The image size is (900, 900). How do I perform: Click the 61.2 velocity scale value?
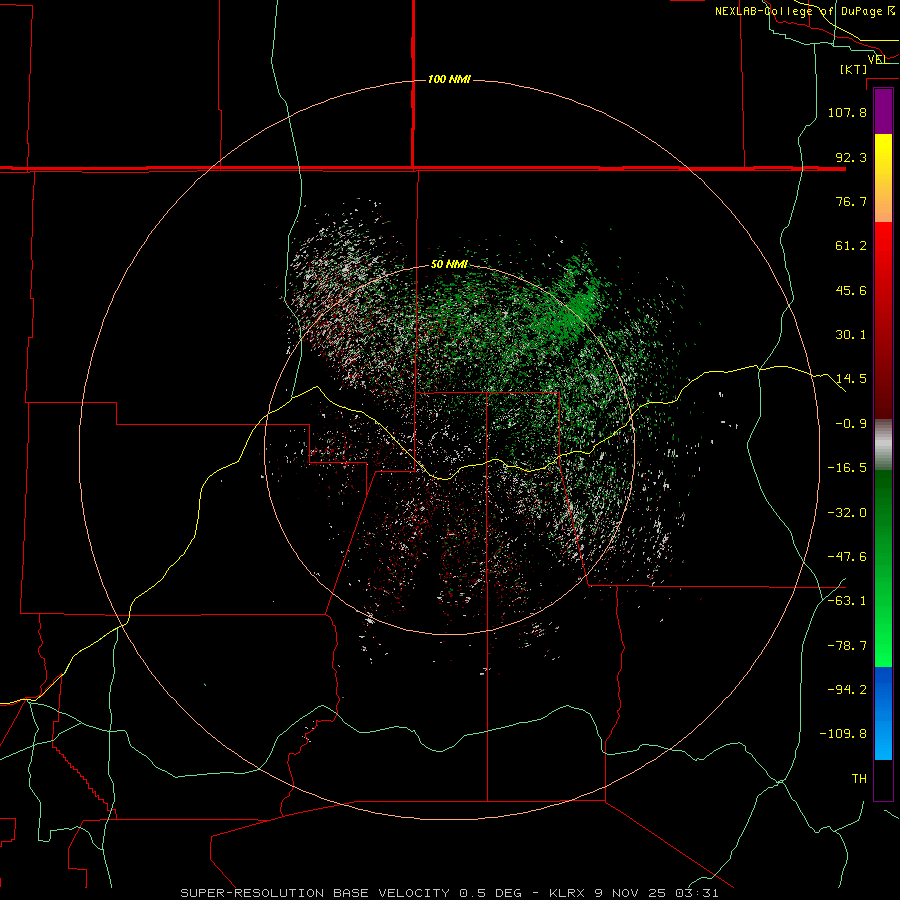click(x=851, y=246)
